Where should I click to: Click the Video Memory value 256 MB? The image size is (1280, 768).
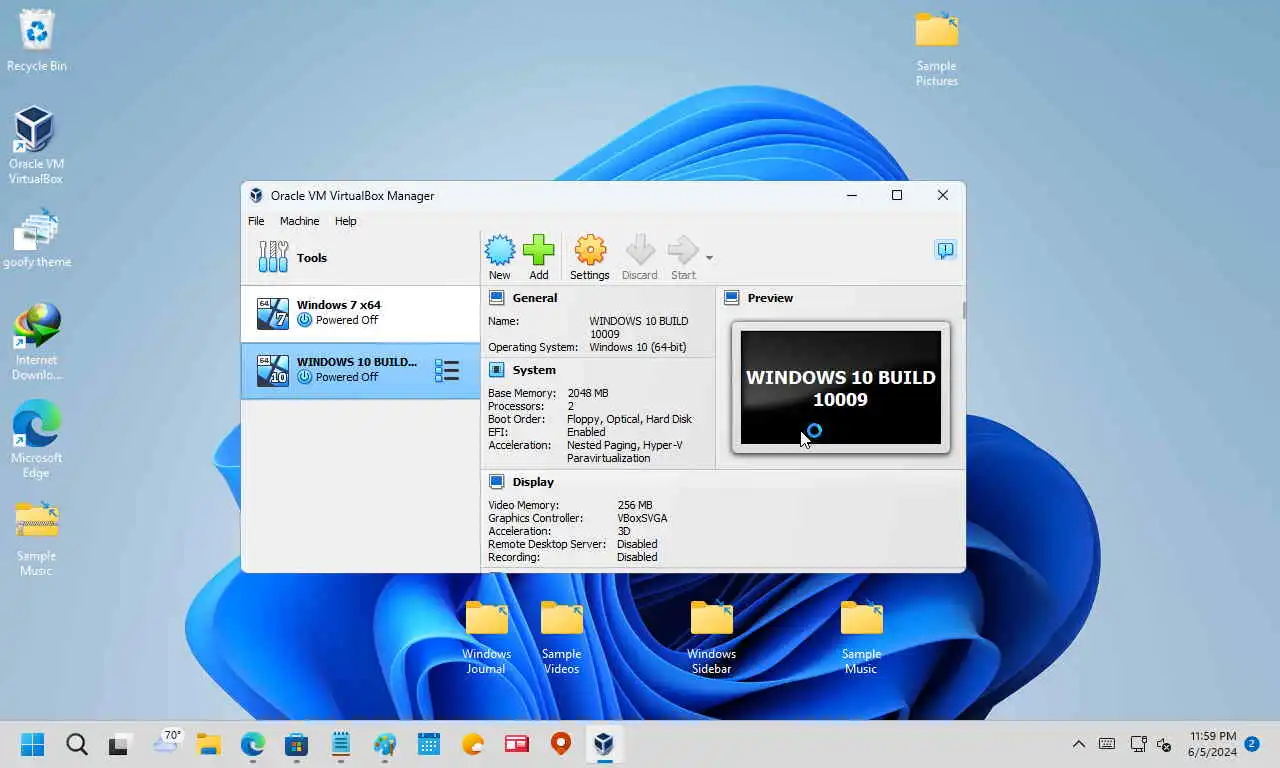point(635,505)
